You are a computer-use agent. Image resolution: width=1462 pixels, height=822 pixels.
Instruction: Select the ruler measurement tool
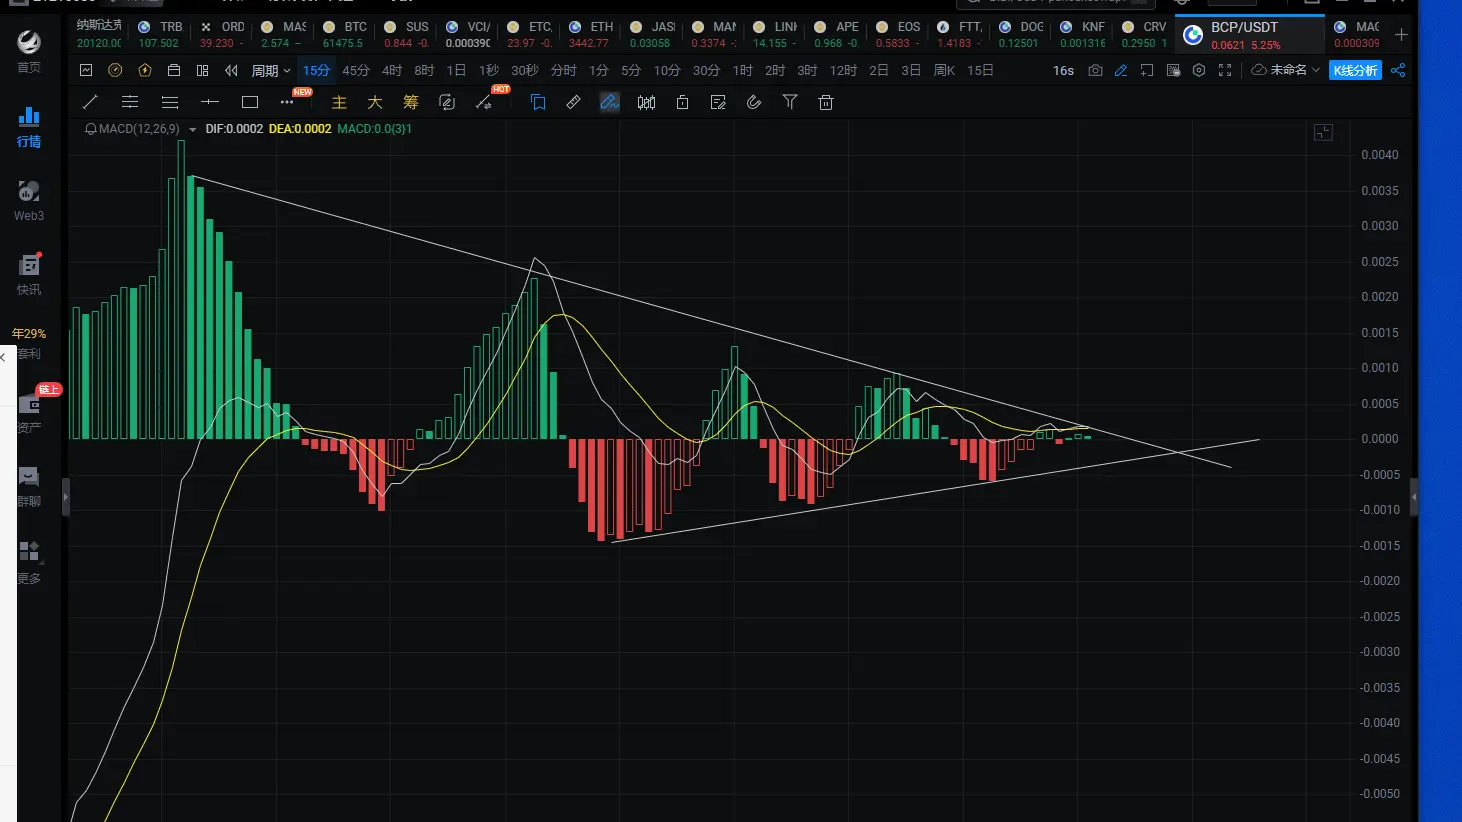pos(573,102)
